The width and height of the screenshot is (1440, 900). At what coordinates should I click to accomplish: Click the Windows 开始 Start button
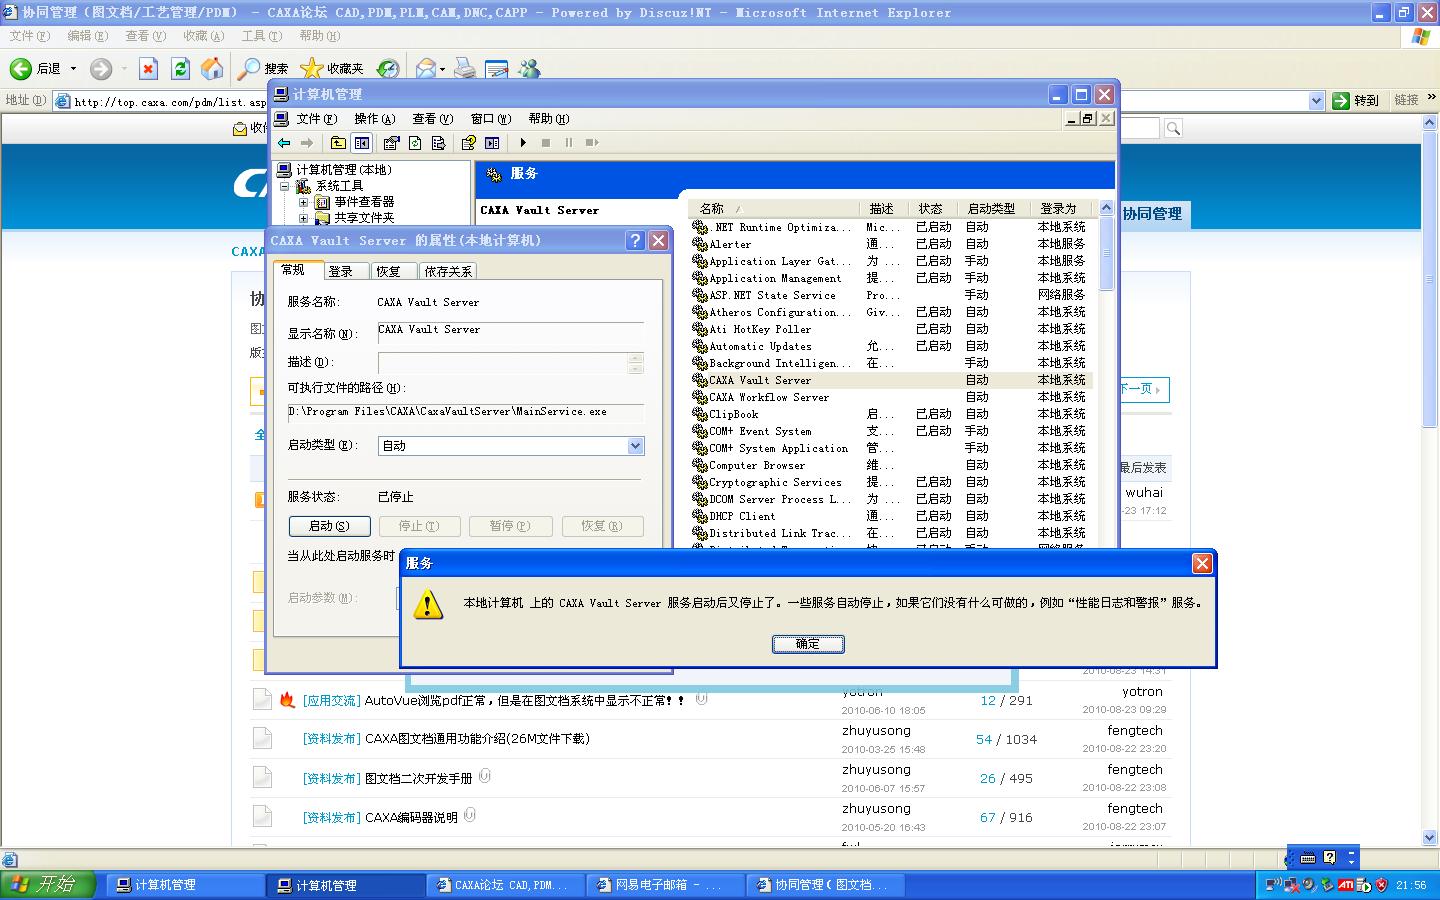[48, 885]
